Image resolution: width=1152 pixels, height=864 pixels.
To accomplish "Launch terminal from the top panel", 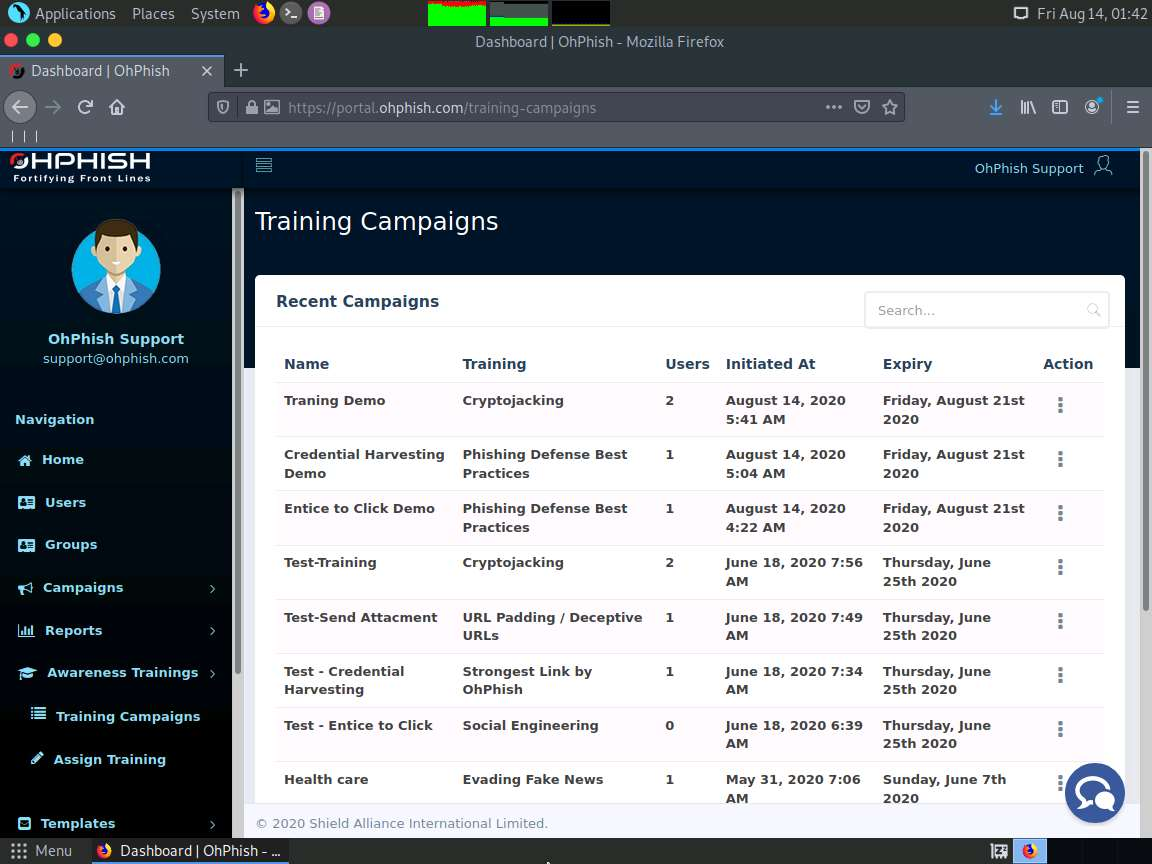I will (291, 13).
